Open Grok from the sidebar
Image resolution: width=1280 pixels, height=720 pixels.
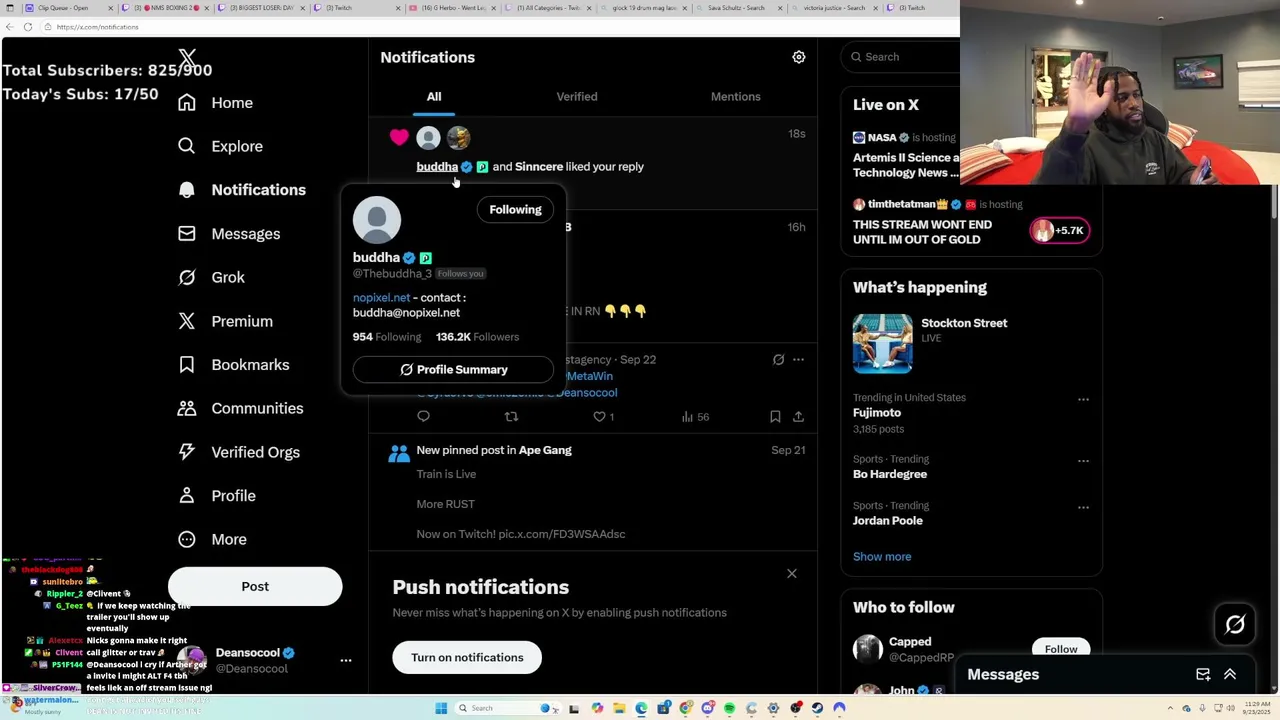[x=212, y=278]
